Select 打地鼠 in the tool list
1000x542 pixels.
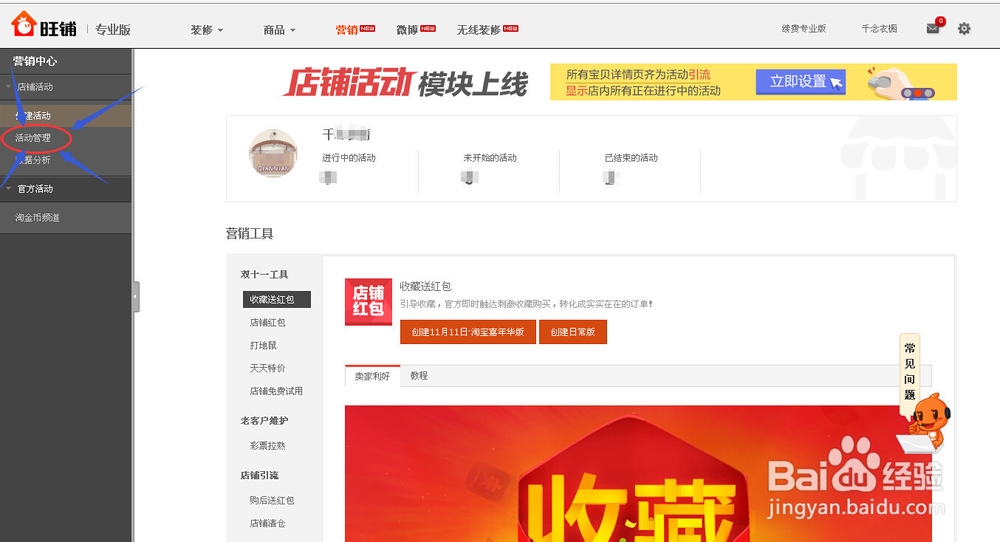pos(263,346)
